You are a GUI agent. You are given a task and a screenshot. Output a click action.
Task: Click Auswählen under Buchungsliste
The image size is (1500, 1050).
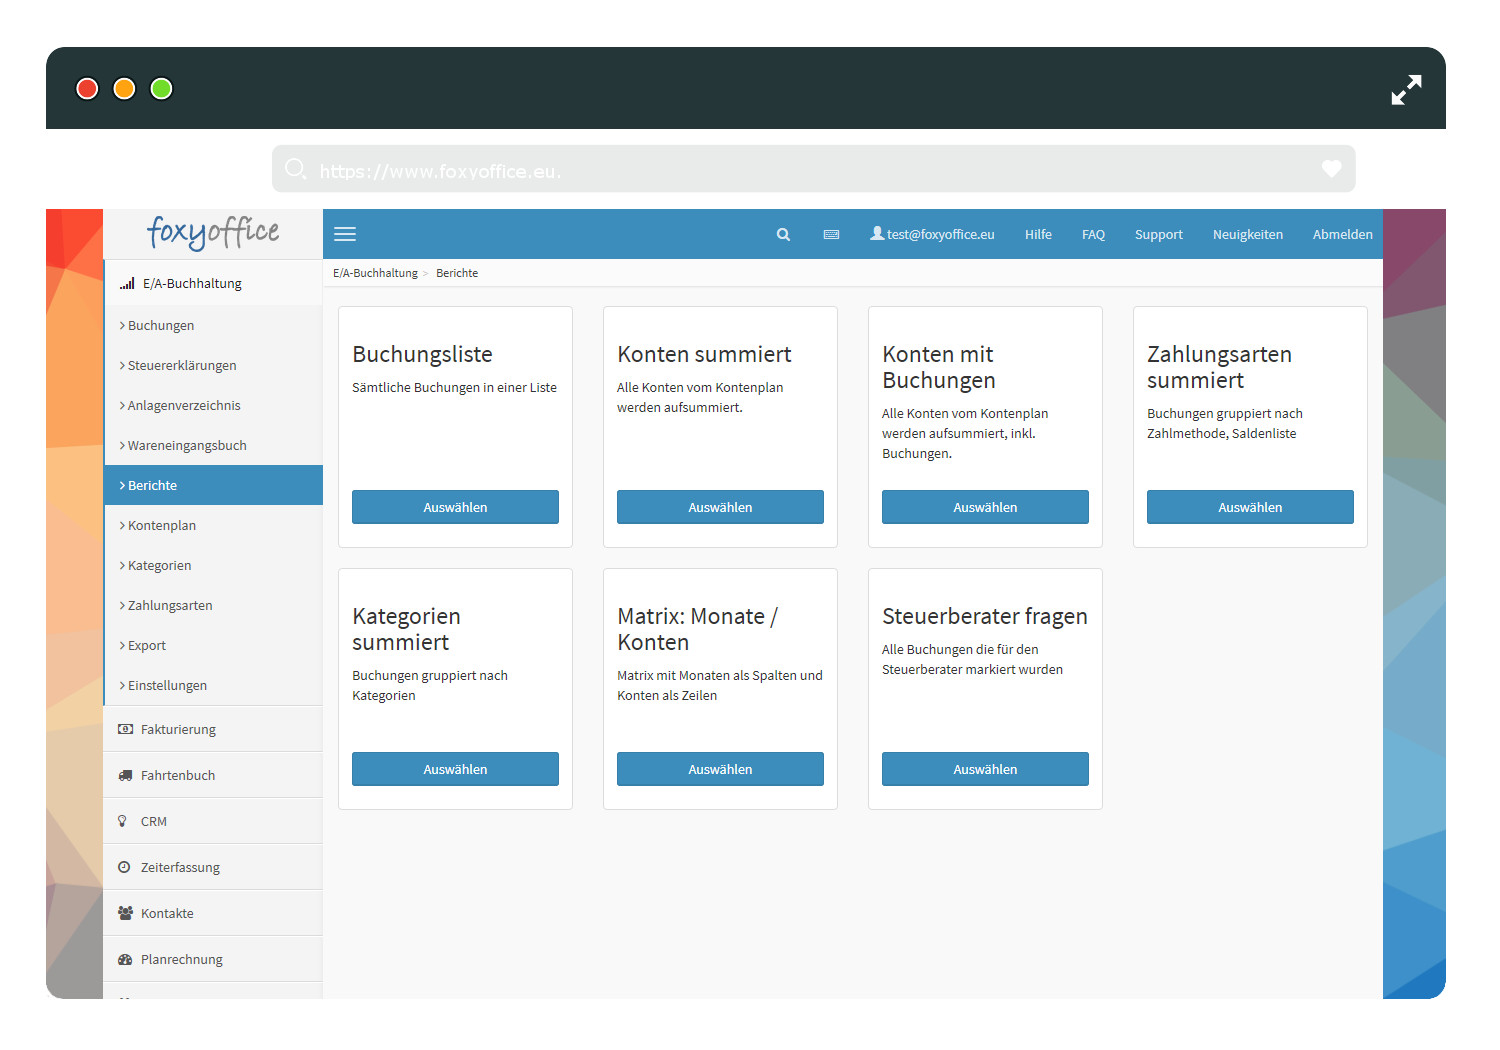[x=455, y=507]
